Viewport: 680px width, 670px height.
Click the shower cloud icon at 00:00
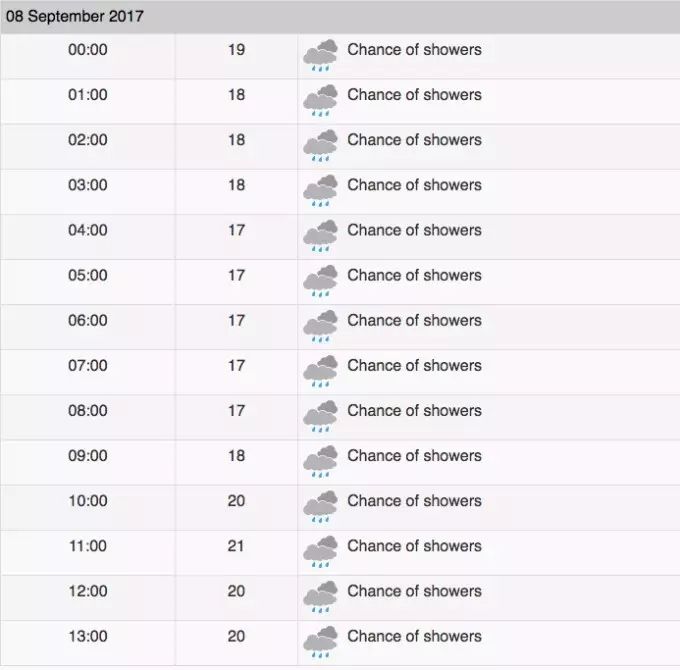coord(320,55)
